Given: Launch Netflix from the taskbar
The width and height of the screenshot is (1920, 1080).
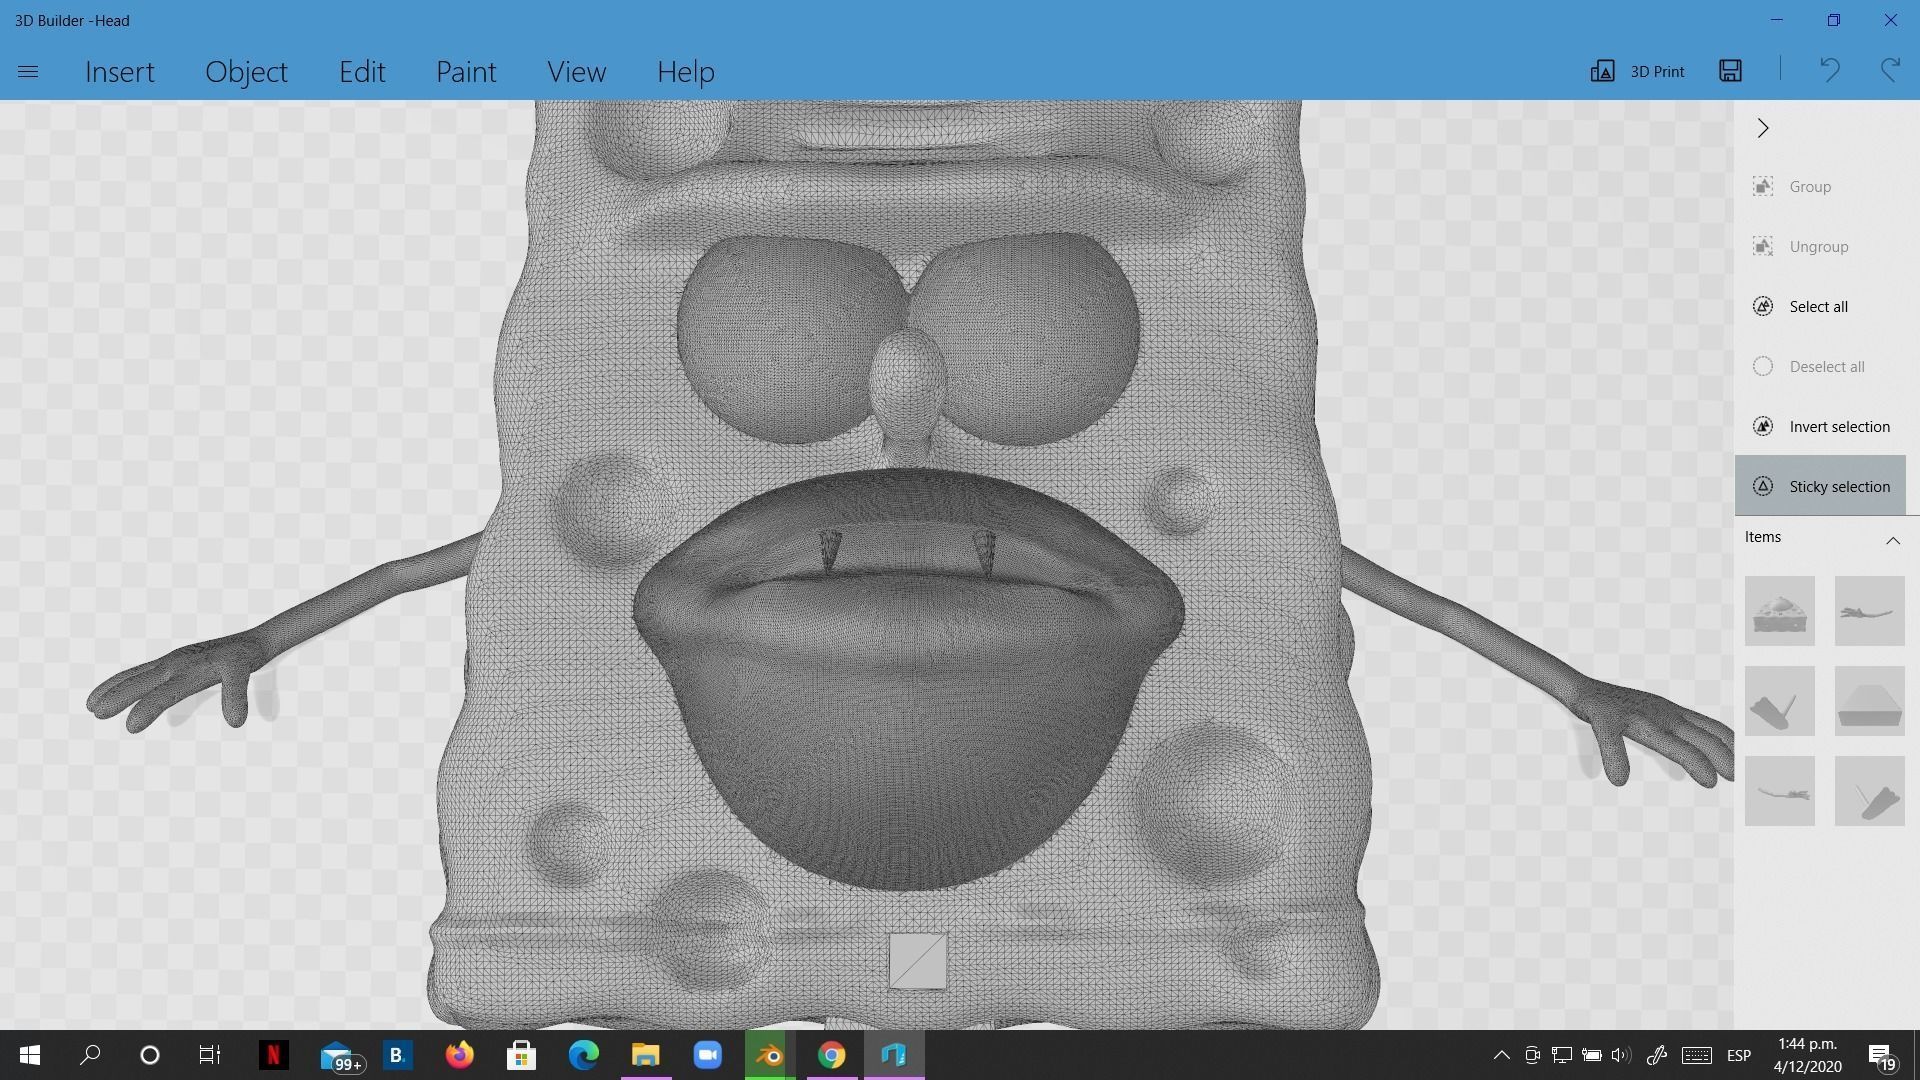Looking at the screenshot, I should click(272, 1055).
